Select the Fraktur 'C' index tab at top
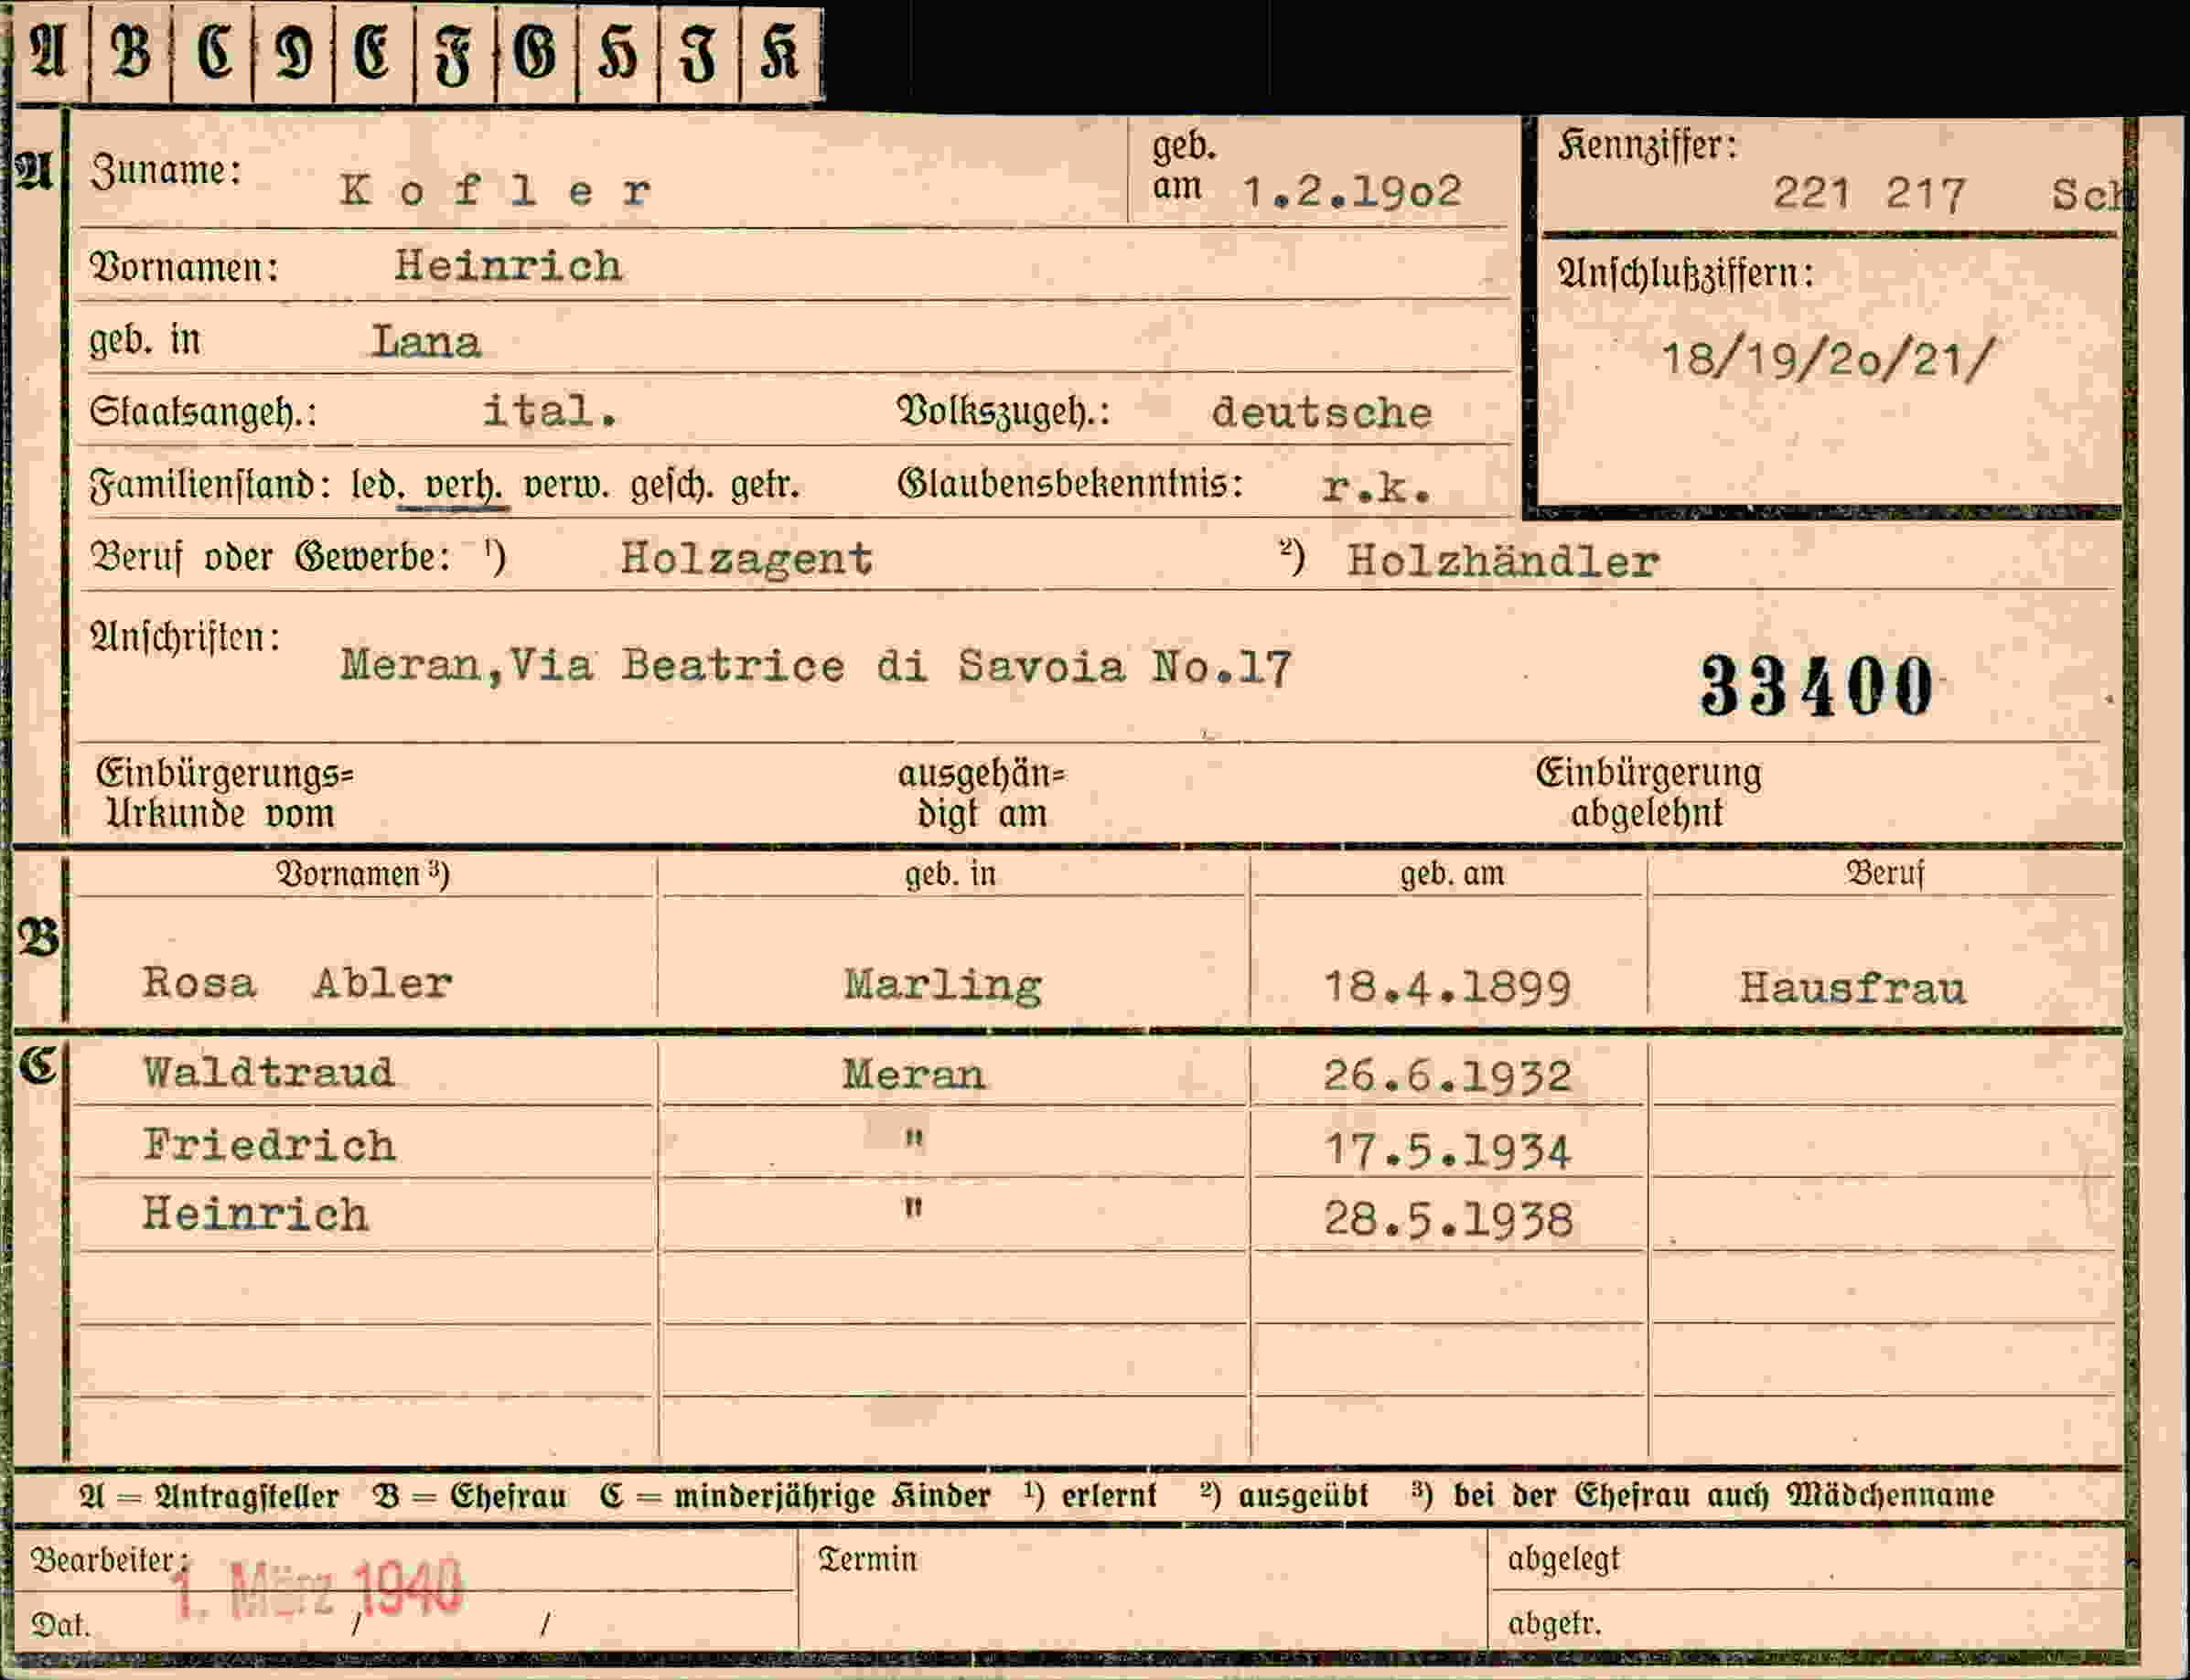Screen dimensions: 2190x1680 (x=213, y=53)
